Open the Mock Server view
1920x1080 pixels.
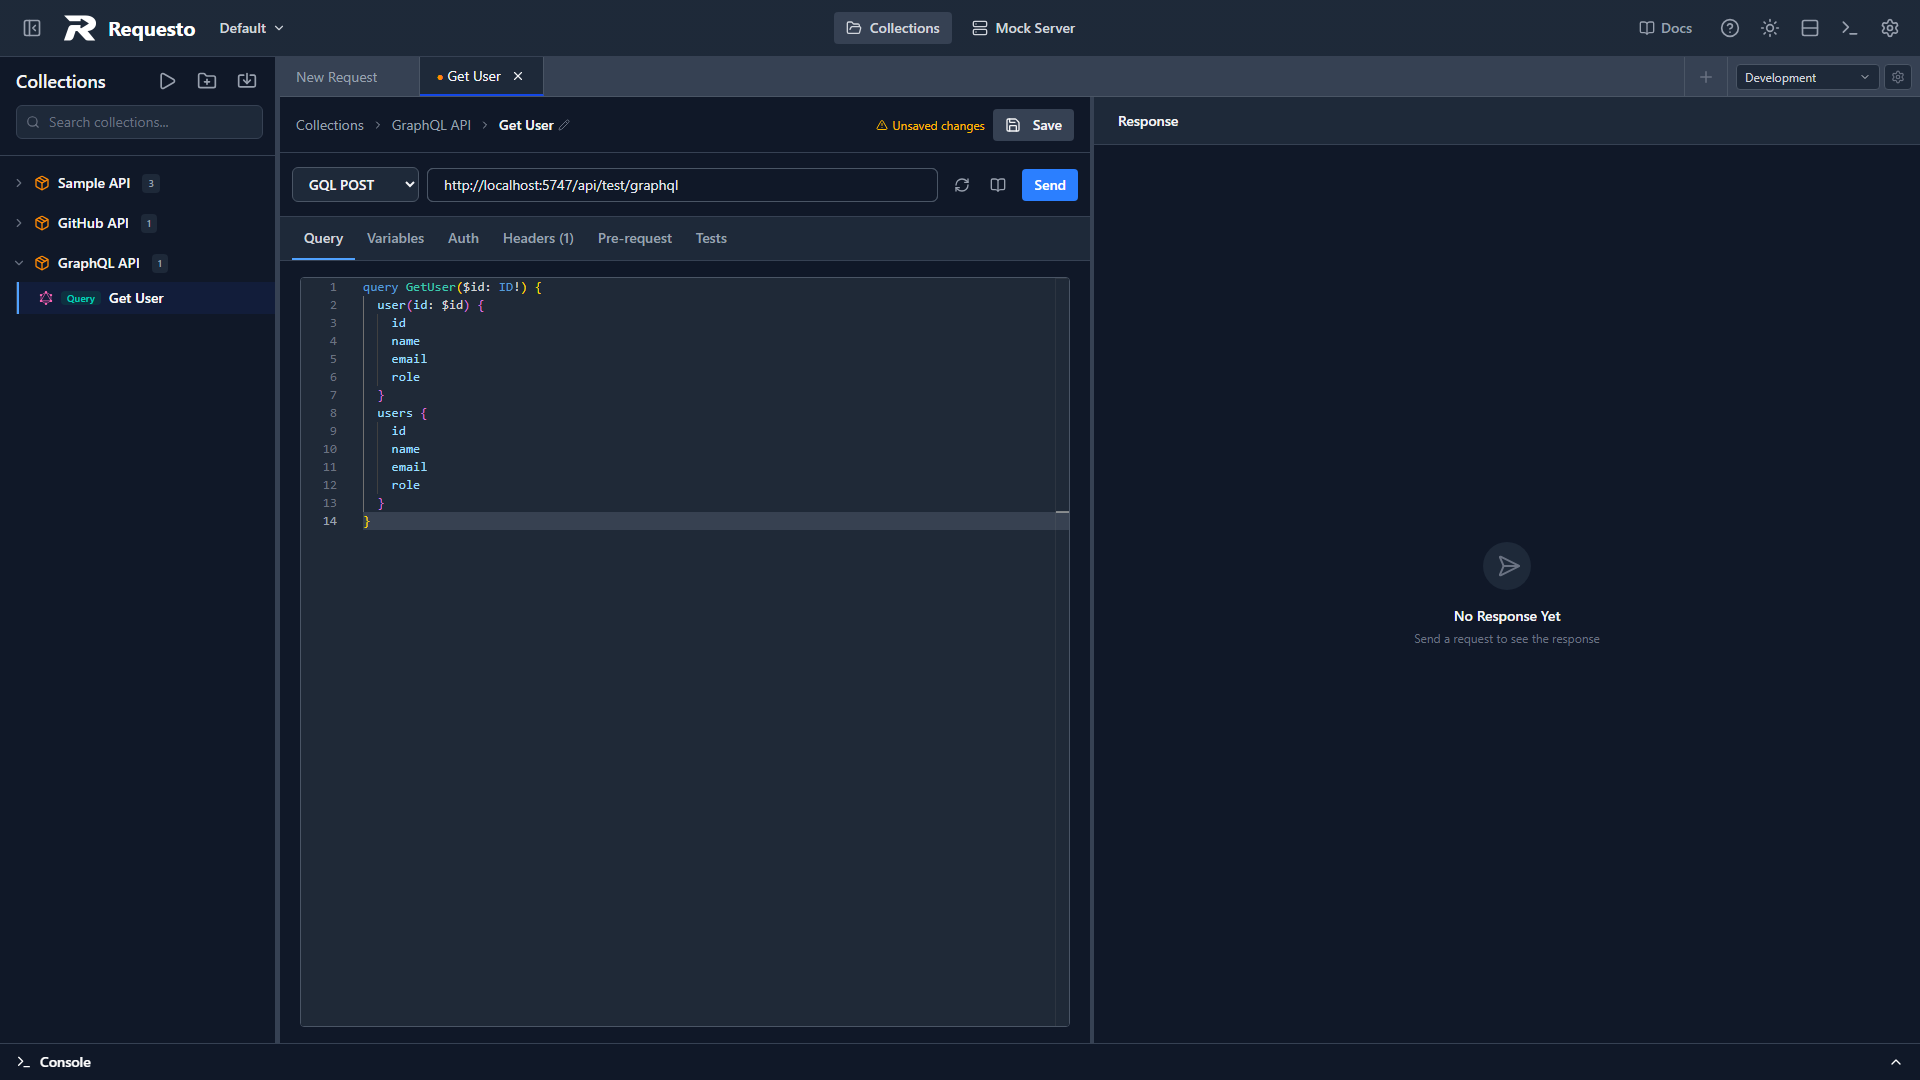click(x=1023, y=28)
